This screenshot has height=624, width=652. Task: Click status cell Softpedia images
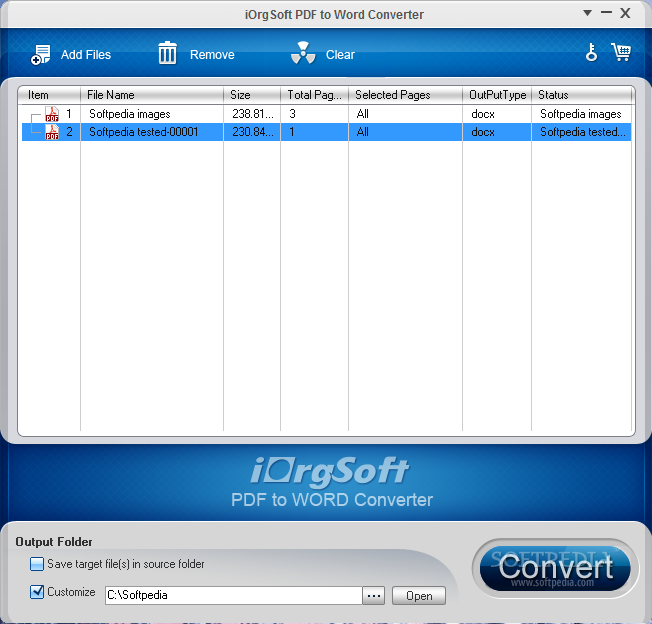tap(580, 114)
